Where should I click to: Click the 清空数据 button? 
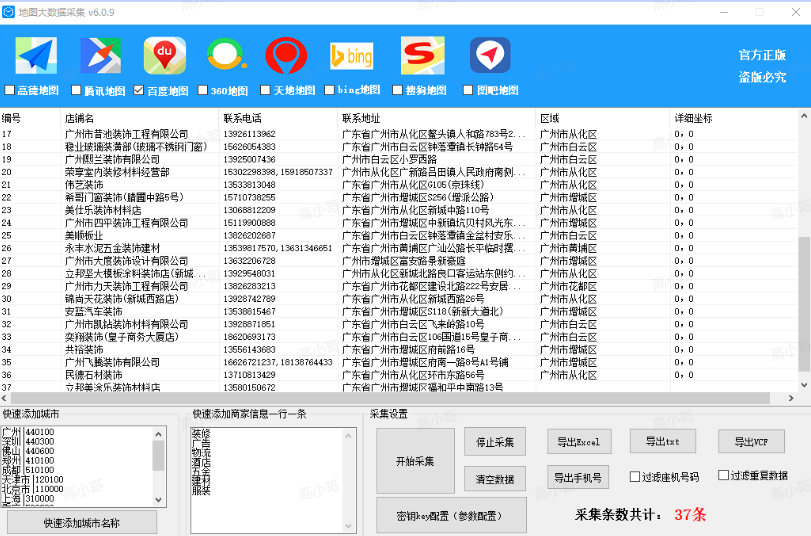pyautogui.click(x=495, y=479)
